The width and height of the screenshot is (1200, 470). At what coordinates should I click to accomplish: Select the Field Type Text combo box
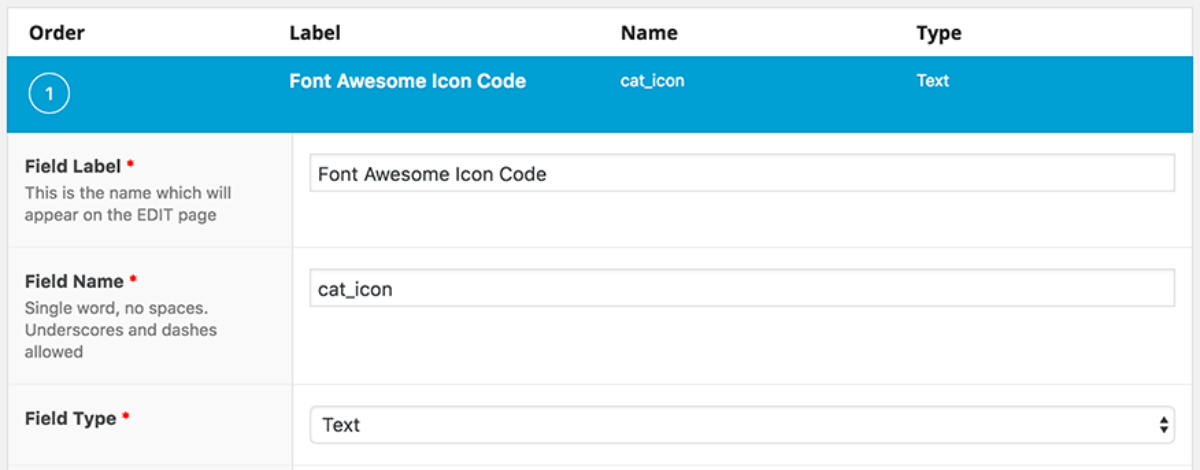point(742,425)
